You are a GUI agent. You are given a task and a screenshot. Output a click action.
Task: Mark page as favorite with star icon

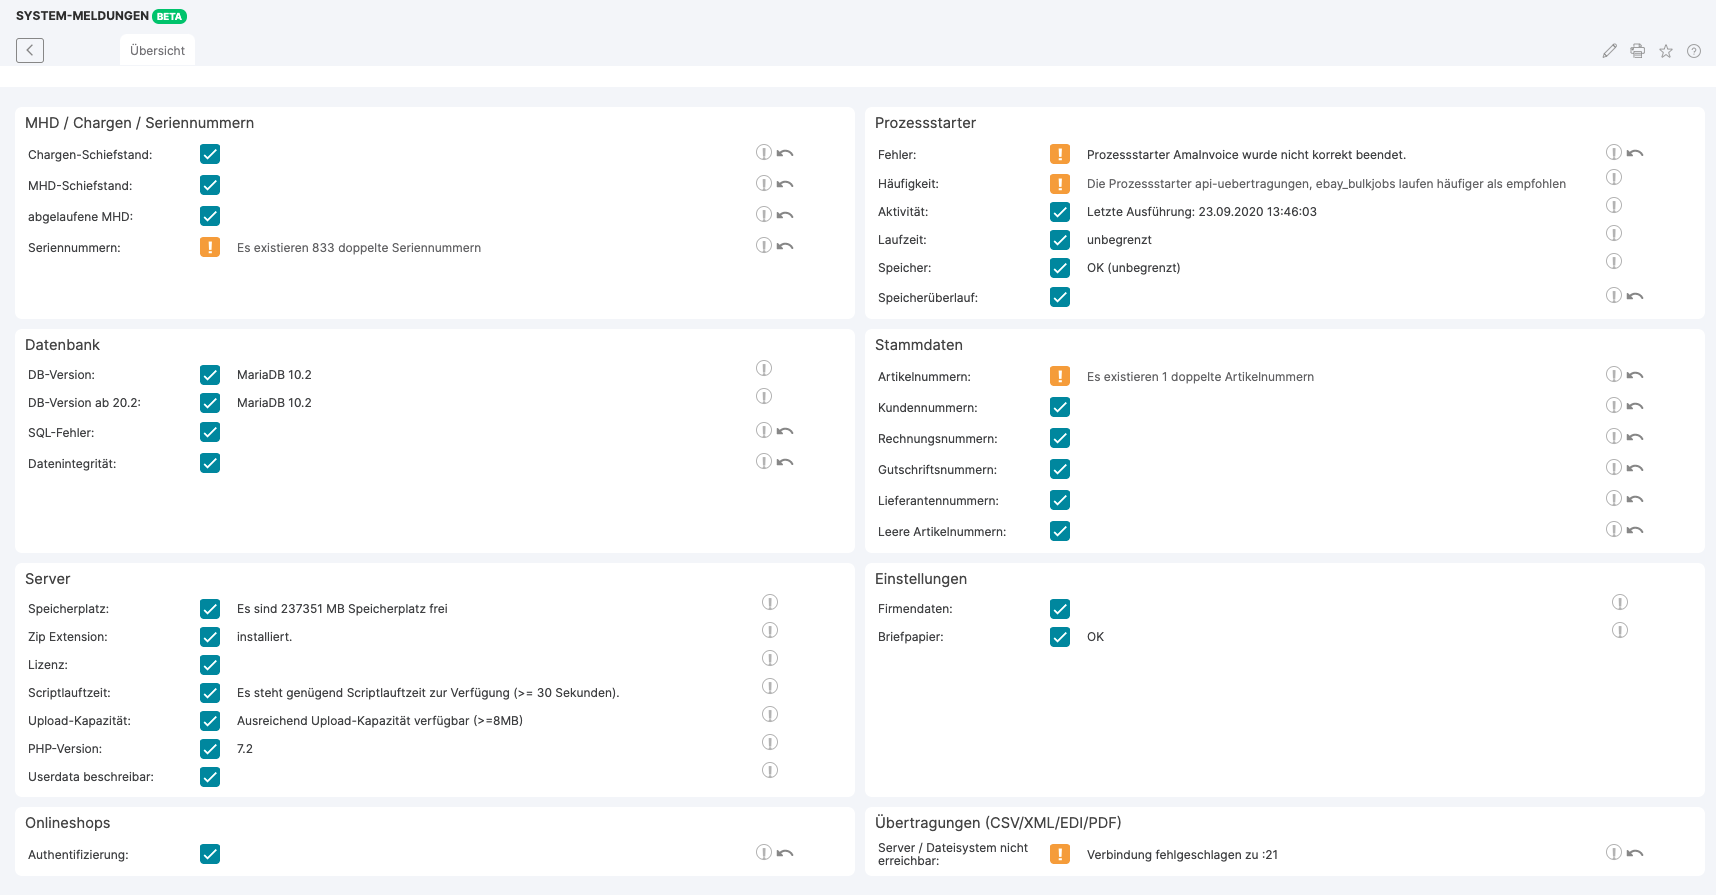[x=1665, y=51]
